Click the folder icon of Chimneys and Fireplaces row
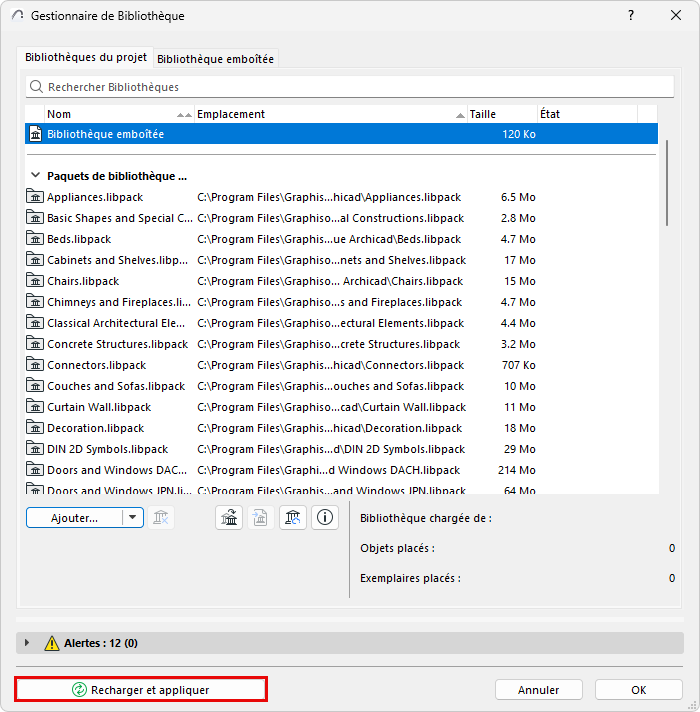 (35, 302)
